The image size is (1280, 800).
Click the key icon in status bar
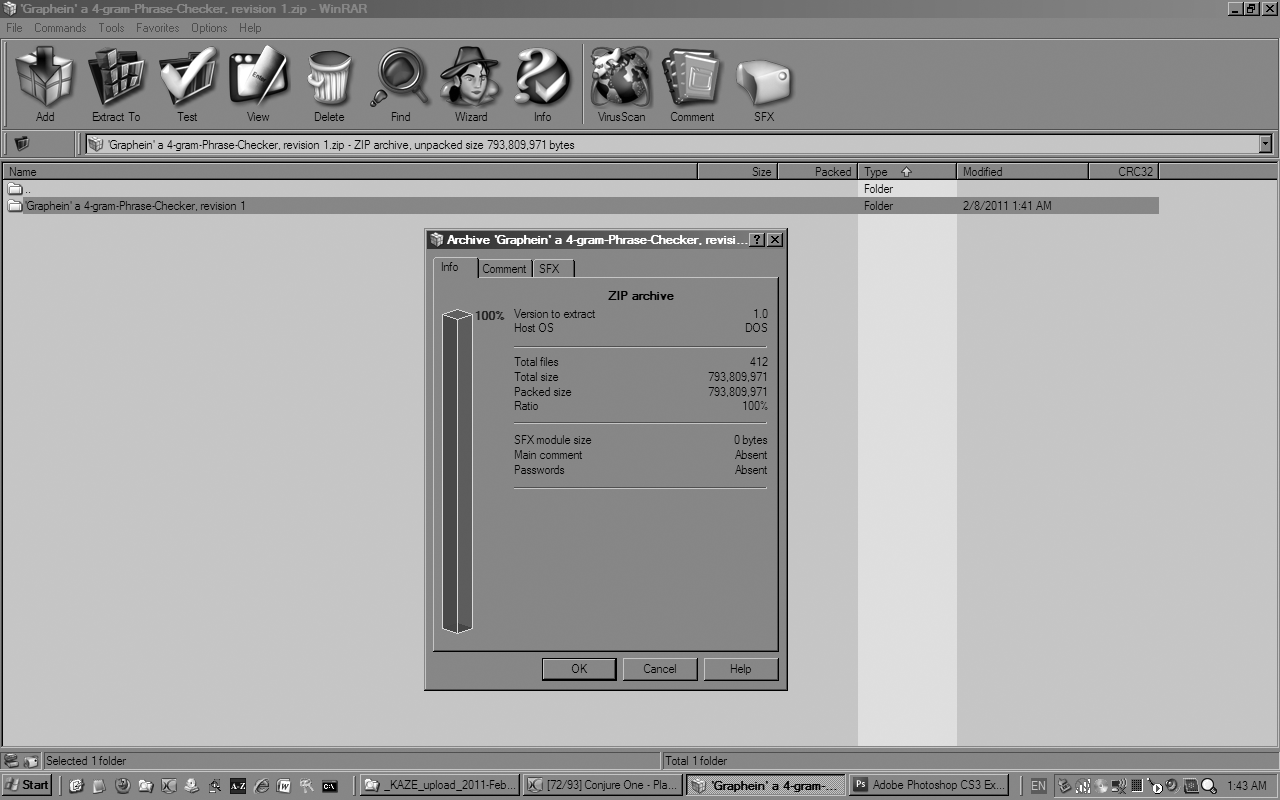[31, 761]
